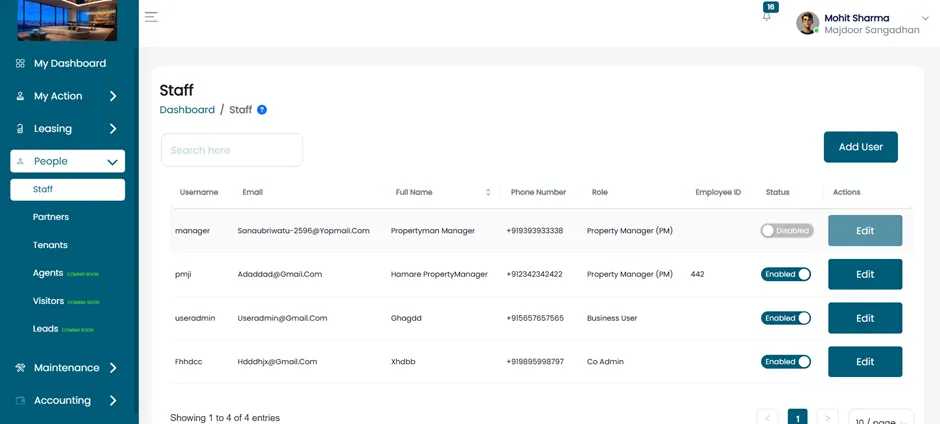Open Leads in the People submenu
Image resolution: width=940 pixels, height=424 pixels.
[x=46, y=329]
